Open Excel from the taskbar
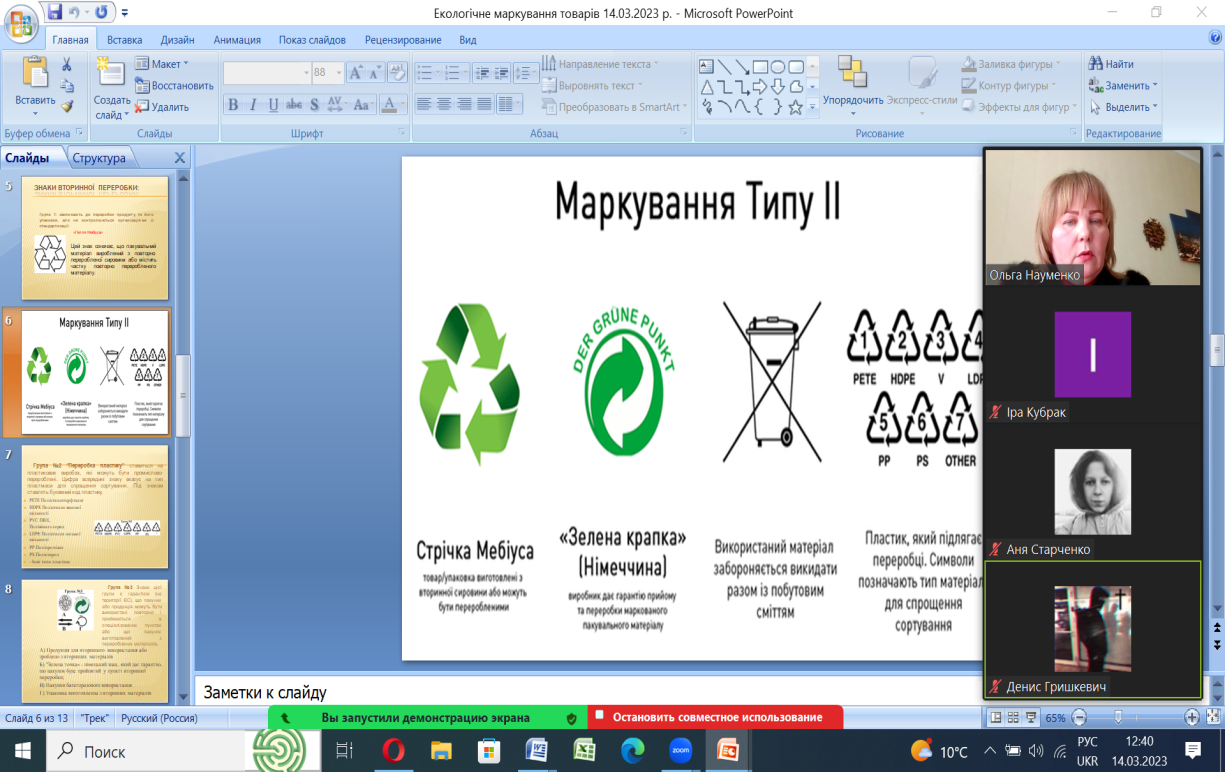The height and width of the screenshot is (772, 1225). [x=585, y=750]
